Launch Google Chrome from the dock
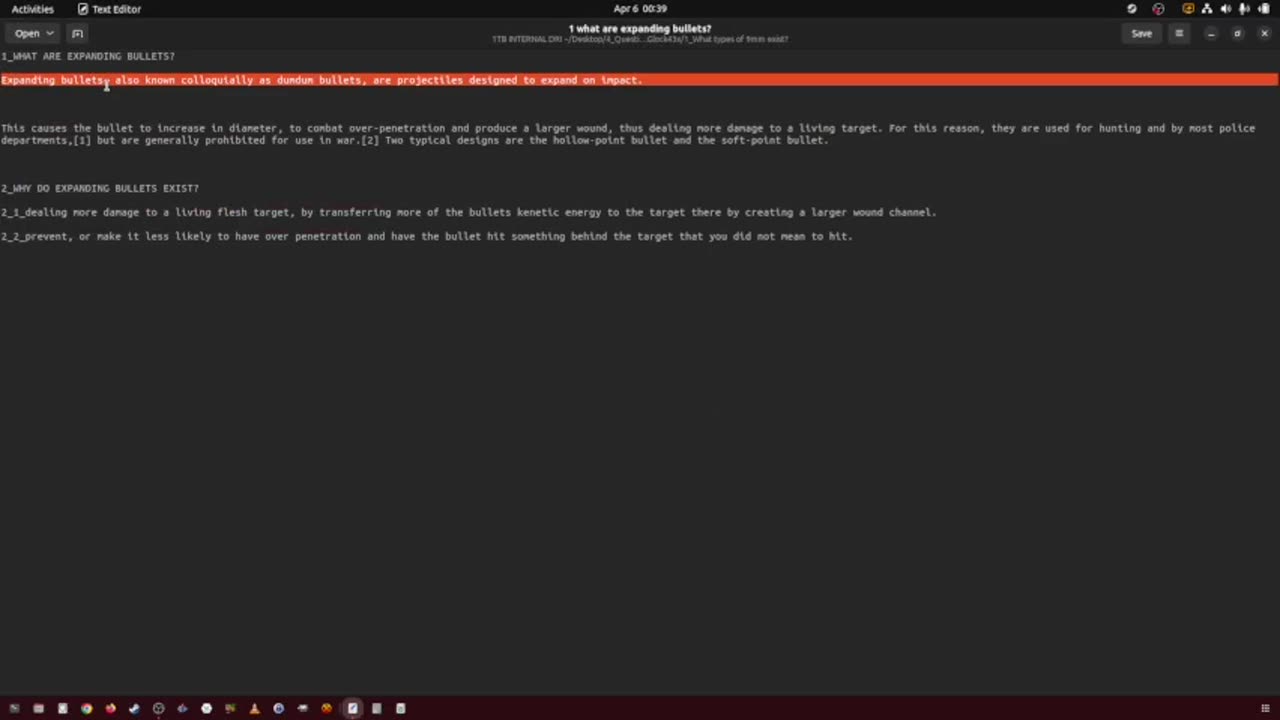The image size is (1280, 720). pyautogui.click(x=86, y=708)
